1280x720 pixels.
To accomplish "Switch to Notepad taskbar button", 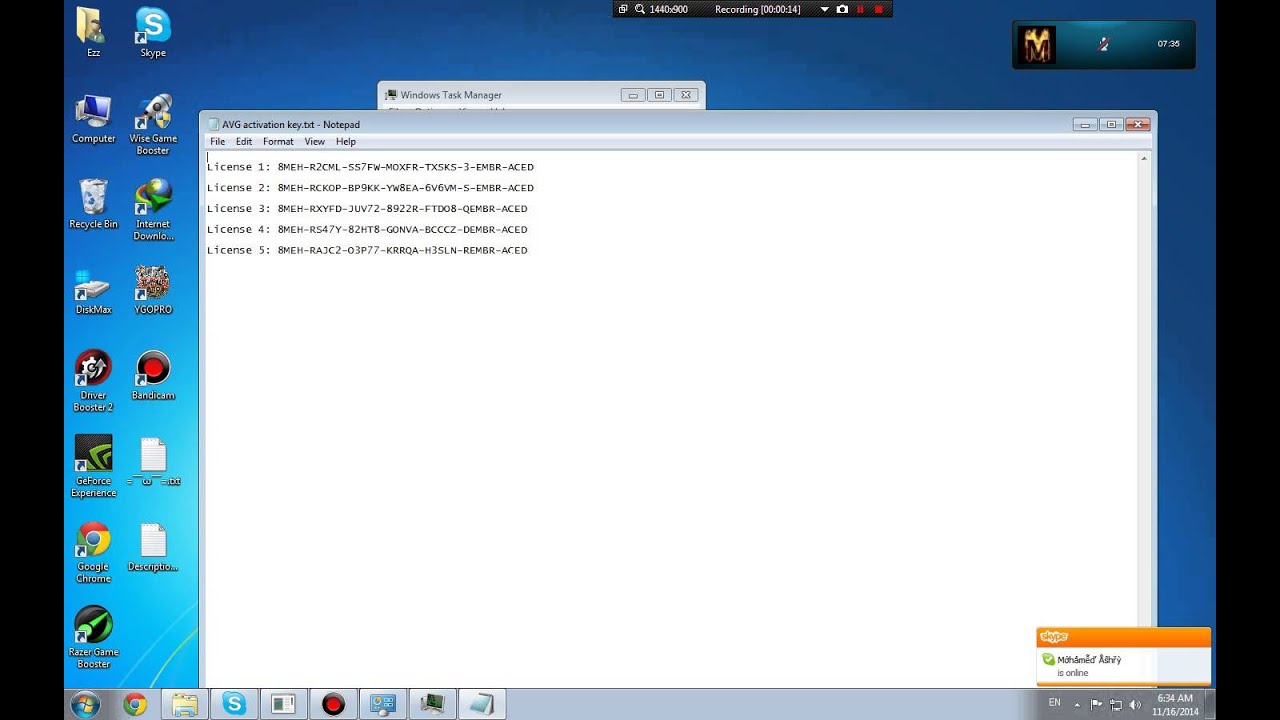I will (481, 704).
